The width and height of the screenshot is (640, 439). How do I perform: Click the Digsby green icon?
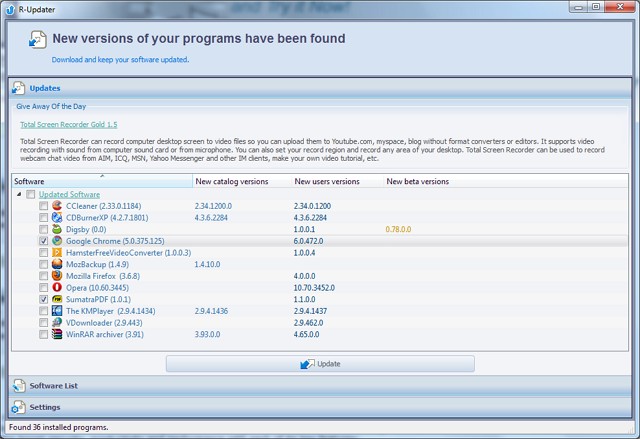(x=57, y=229)
